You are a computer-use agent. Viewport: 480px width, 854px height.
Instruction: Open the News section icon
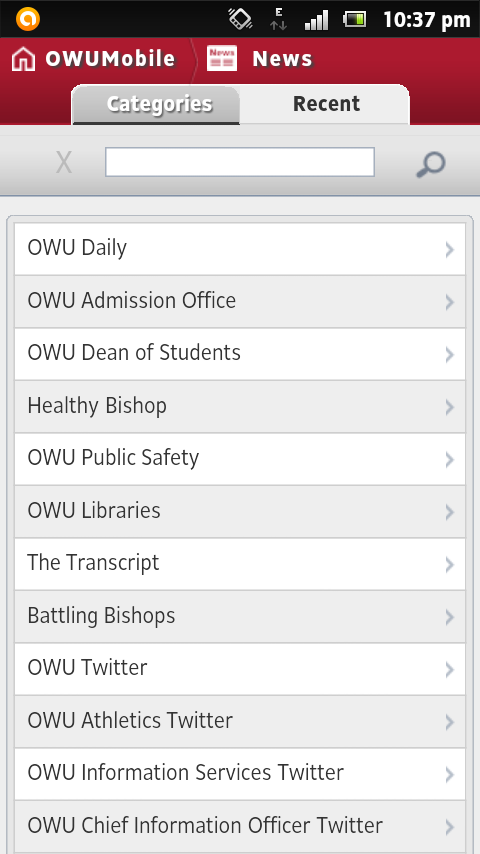(222, 58)
